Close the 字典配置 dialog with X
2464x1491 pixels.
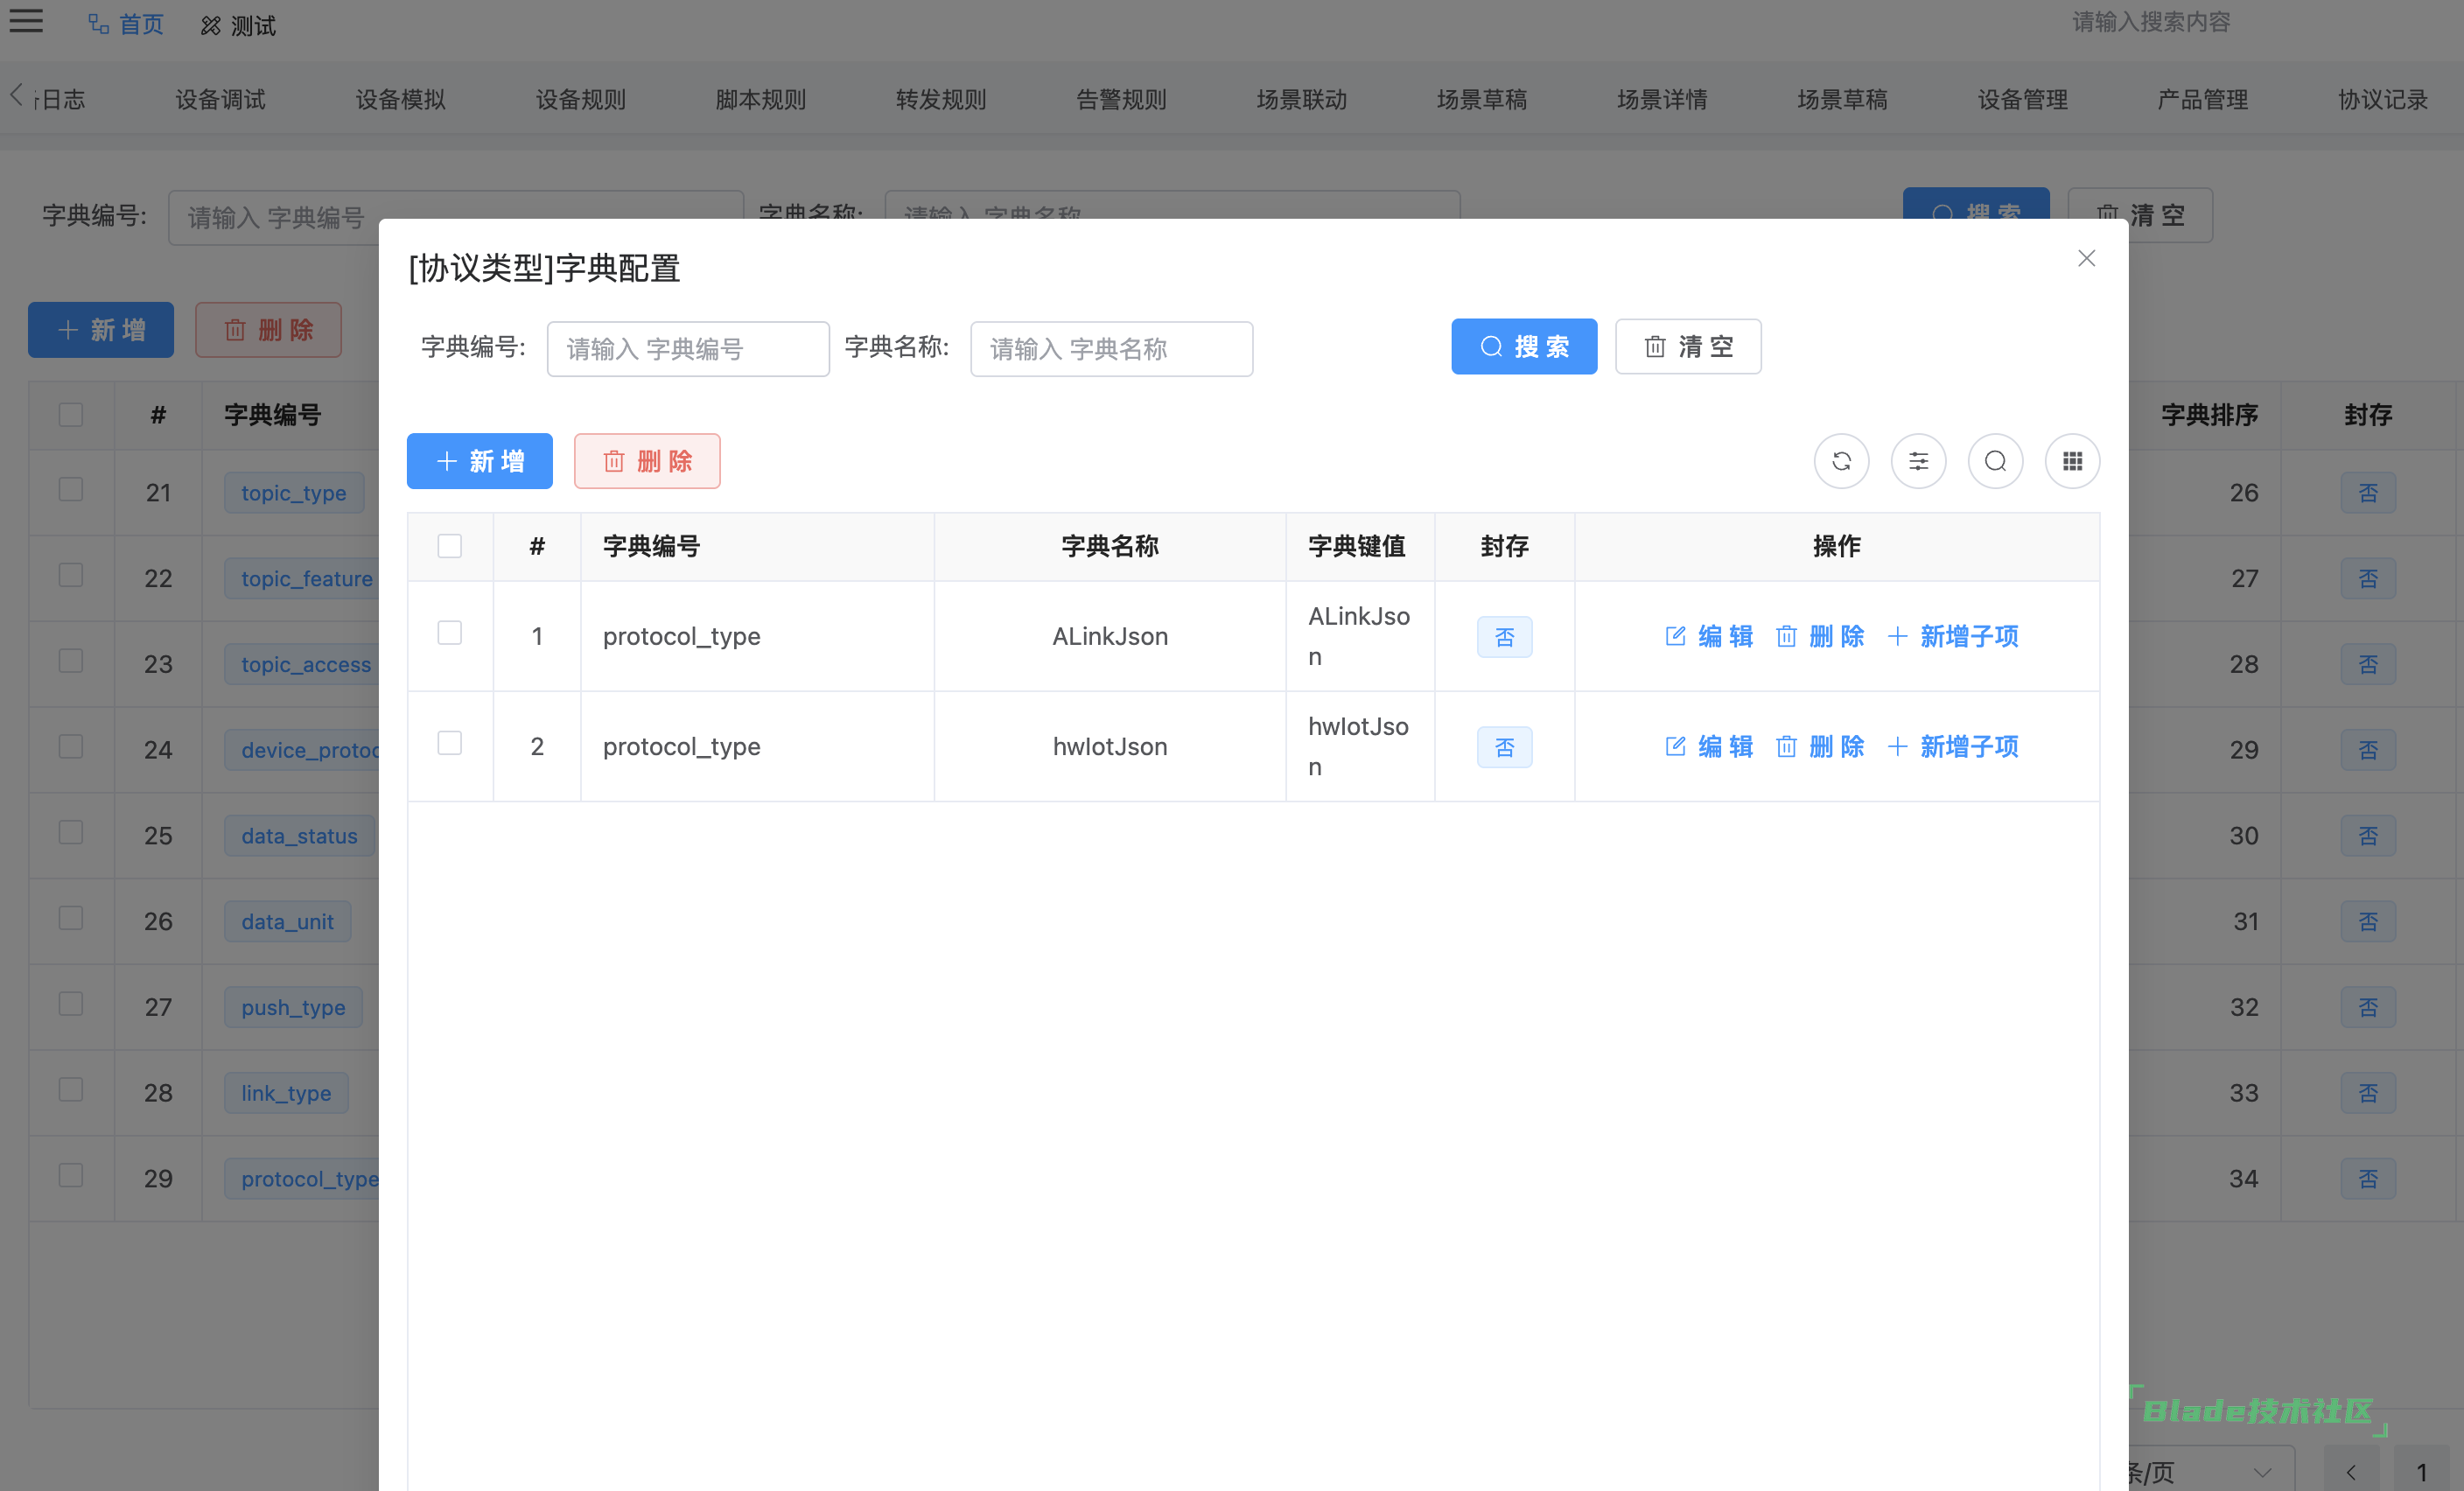2086,259
